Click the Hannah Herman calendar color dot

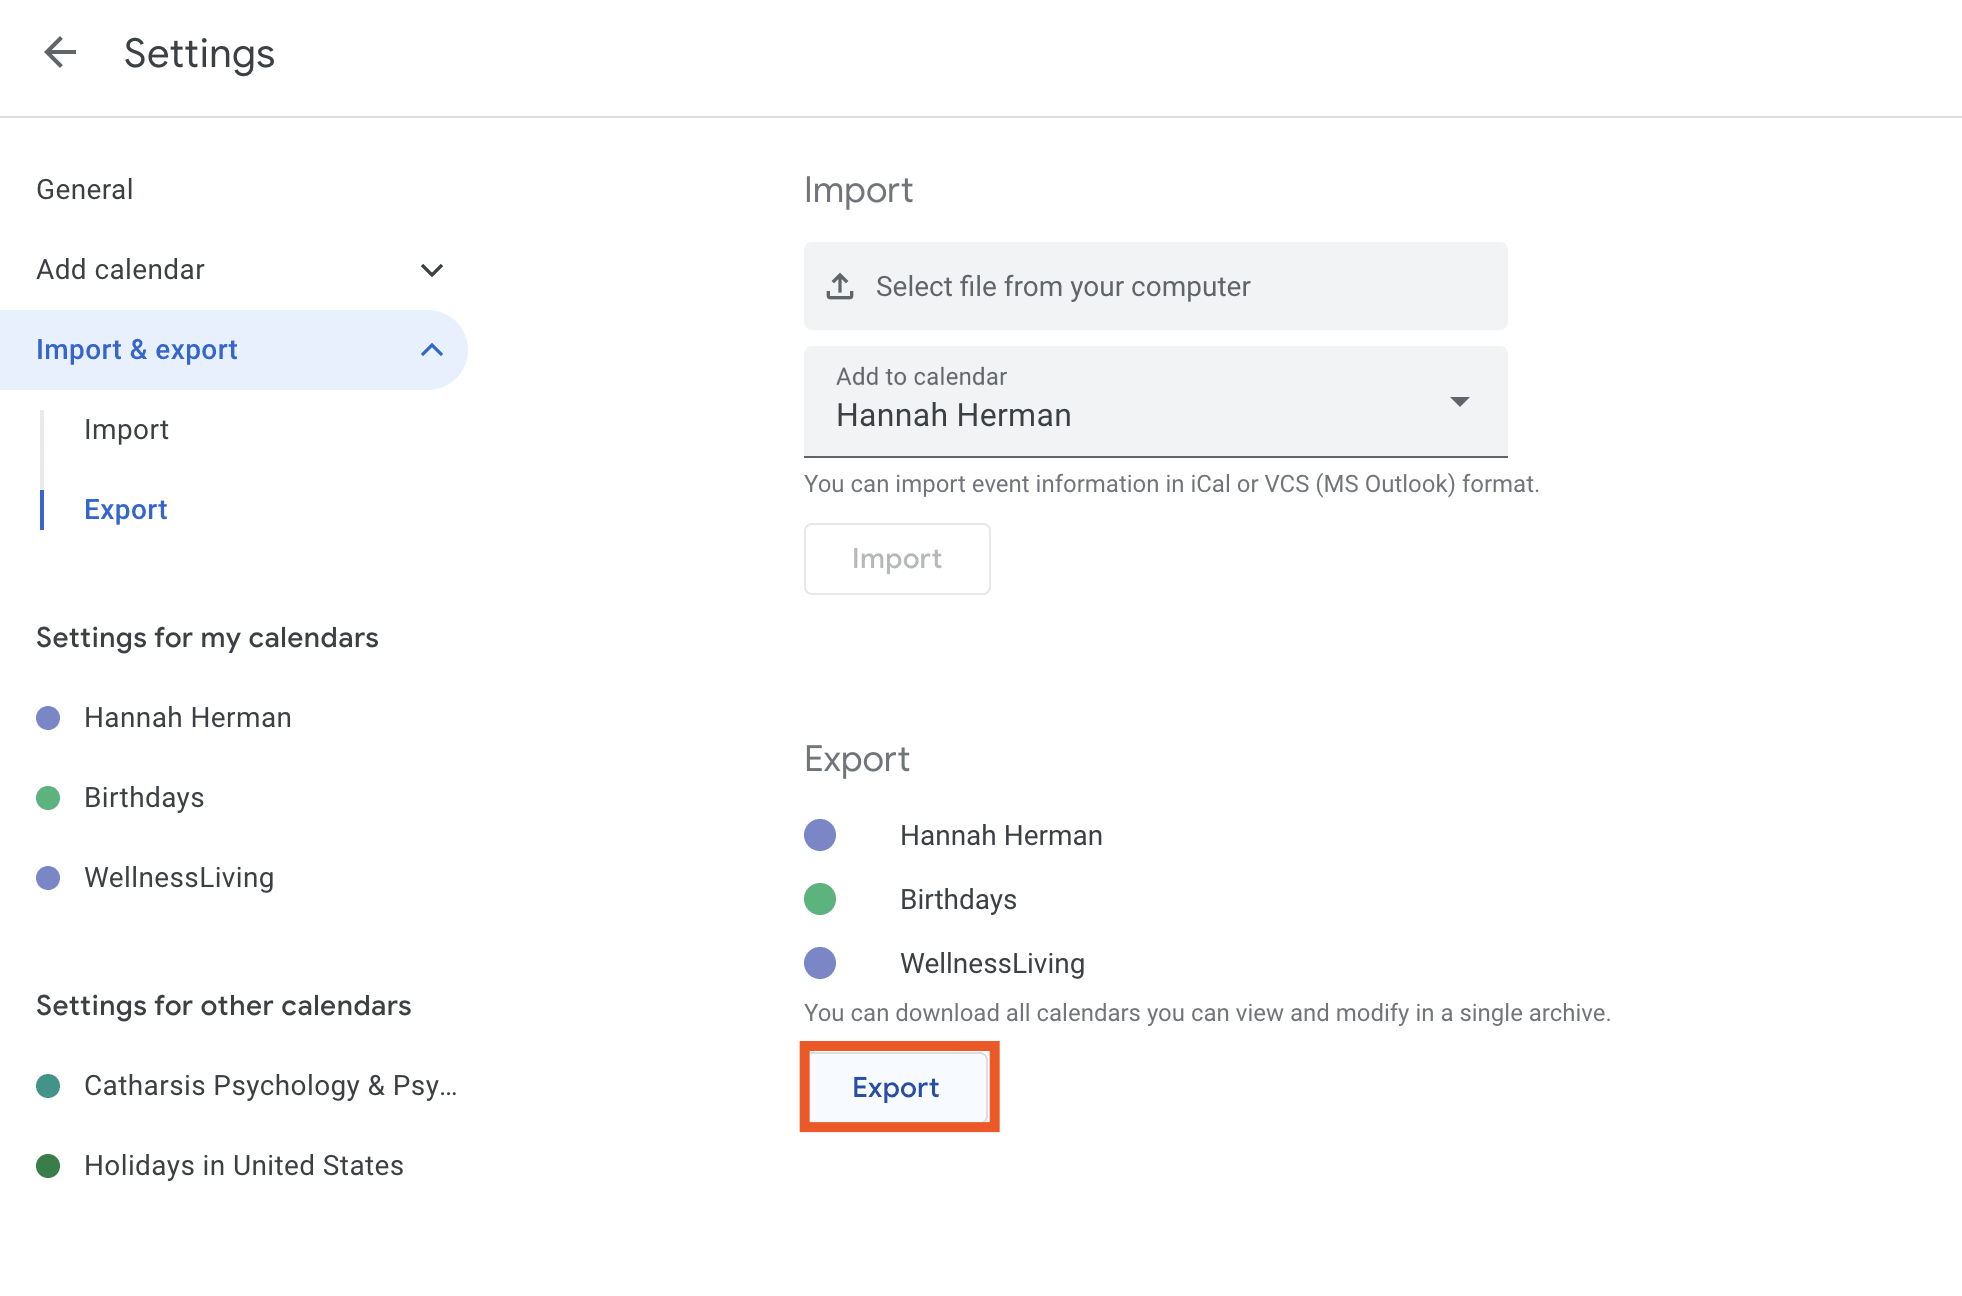[x=47, y=717]
